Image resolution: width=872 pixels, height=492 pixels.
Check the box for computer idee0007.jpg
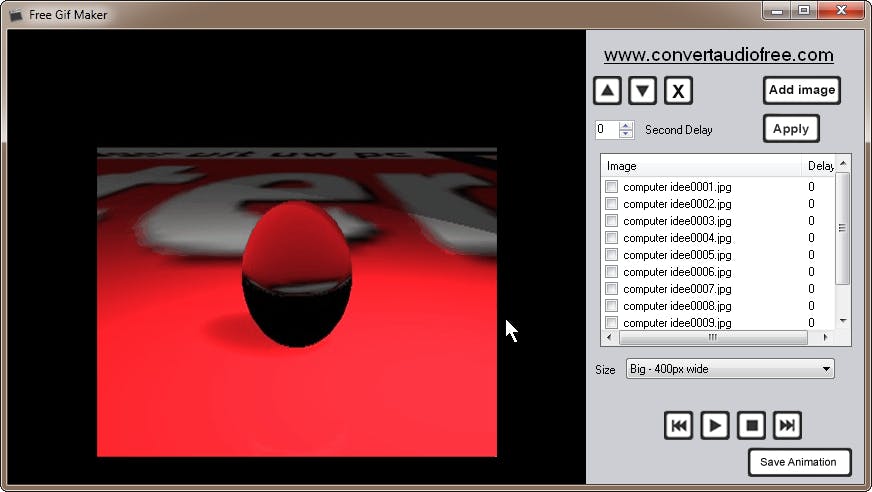click(x=611, y=289)
